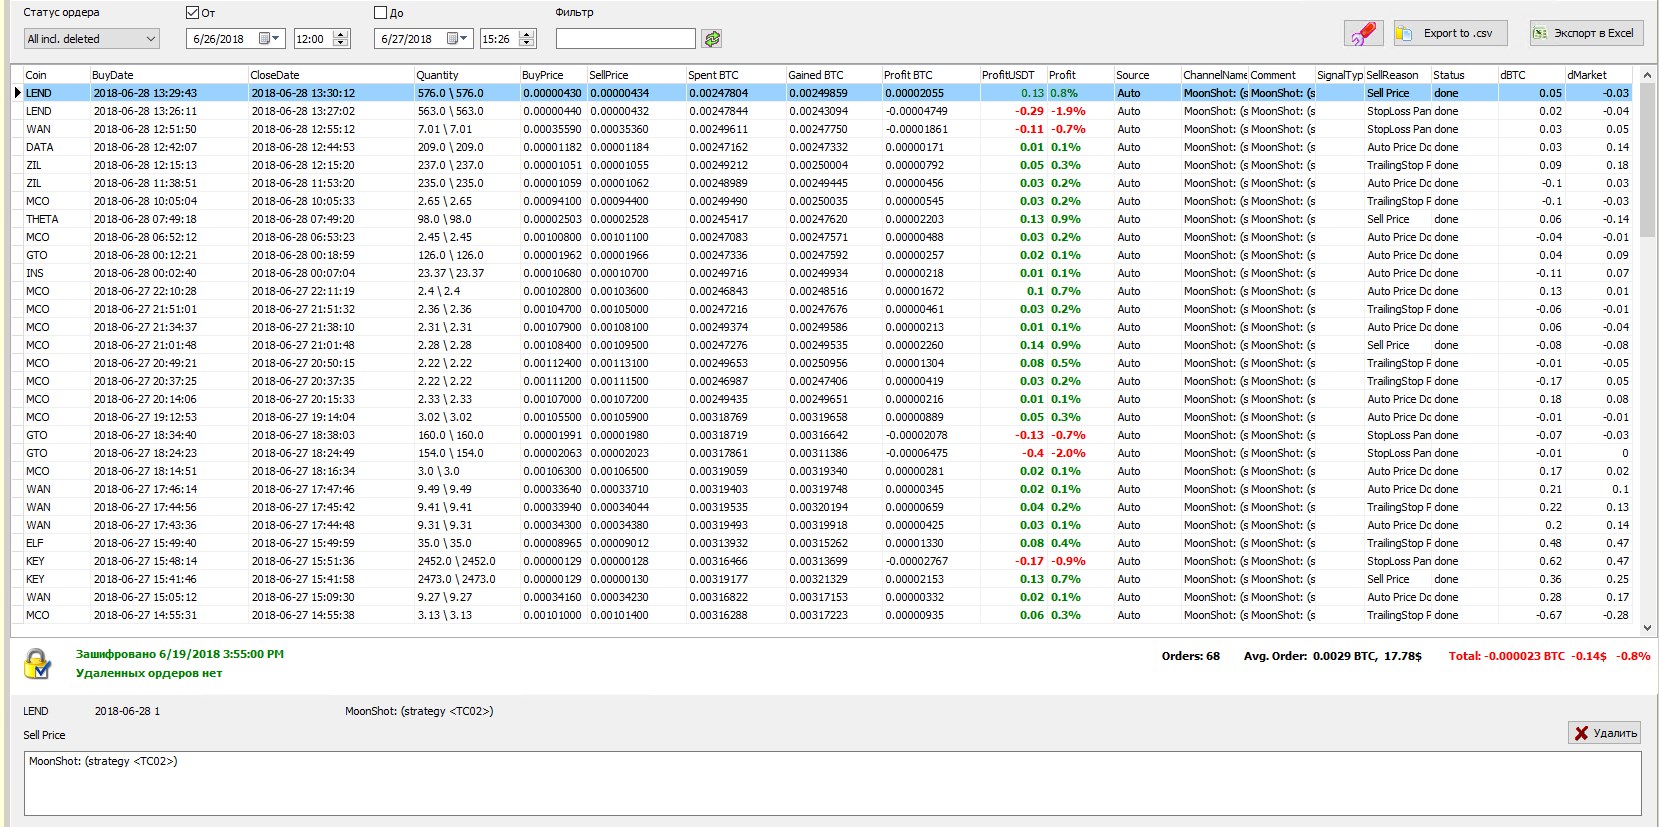Uncheck the От date checkbox
1659x827 pixels.
193,13
